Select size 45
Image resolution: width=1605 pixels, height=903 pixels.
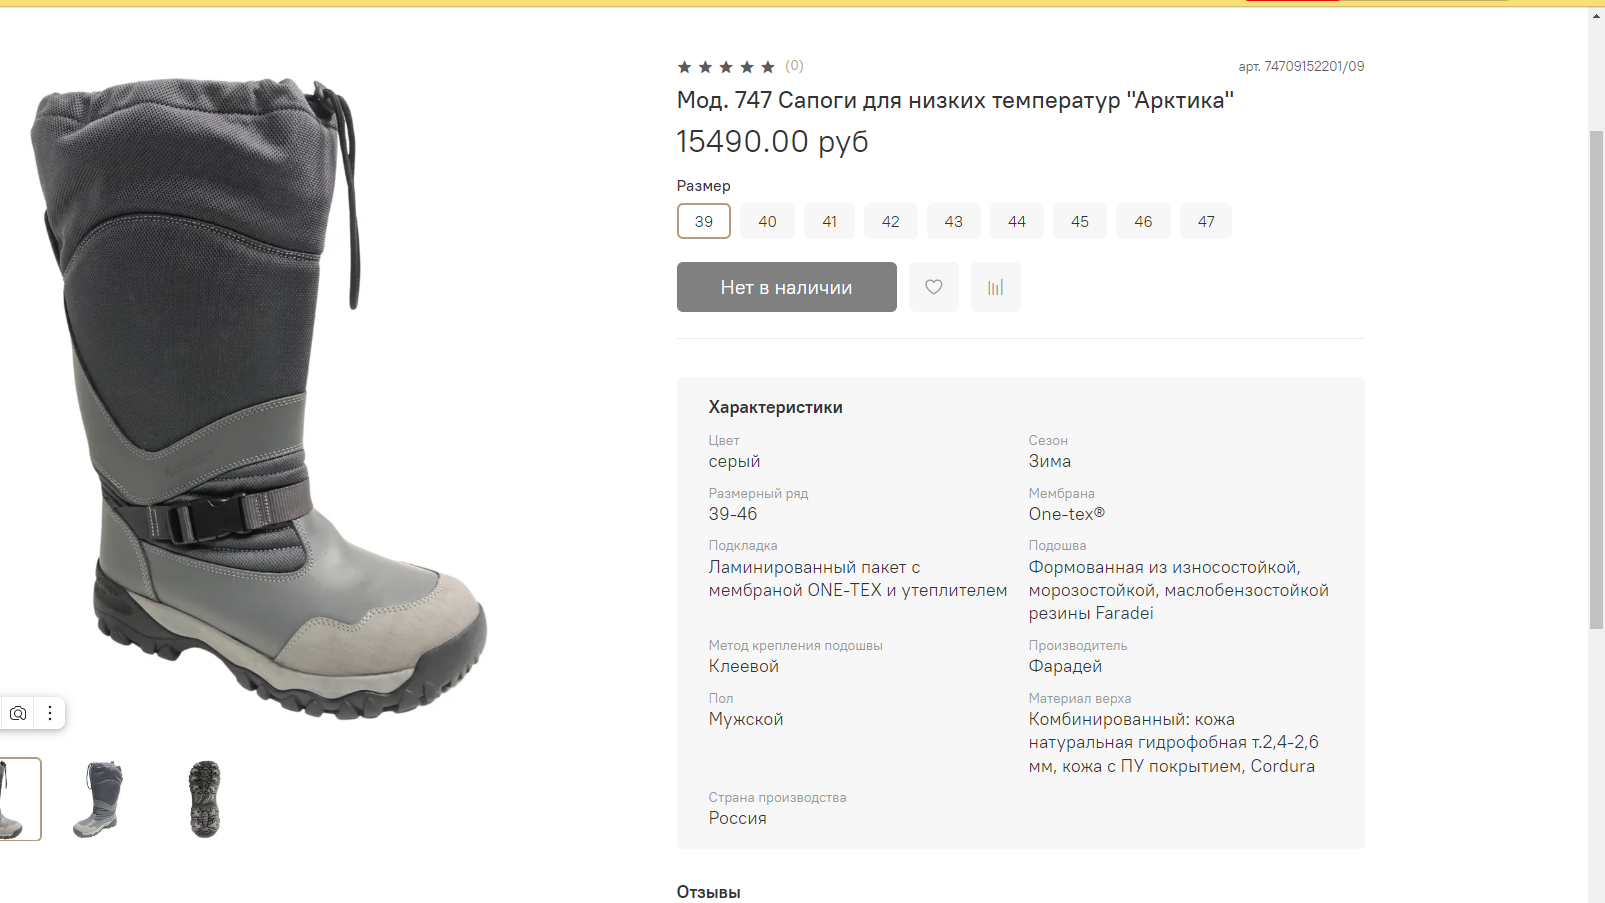click(1080, 221)
